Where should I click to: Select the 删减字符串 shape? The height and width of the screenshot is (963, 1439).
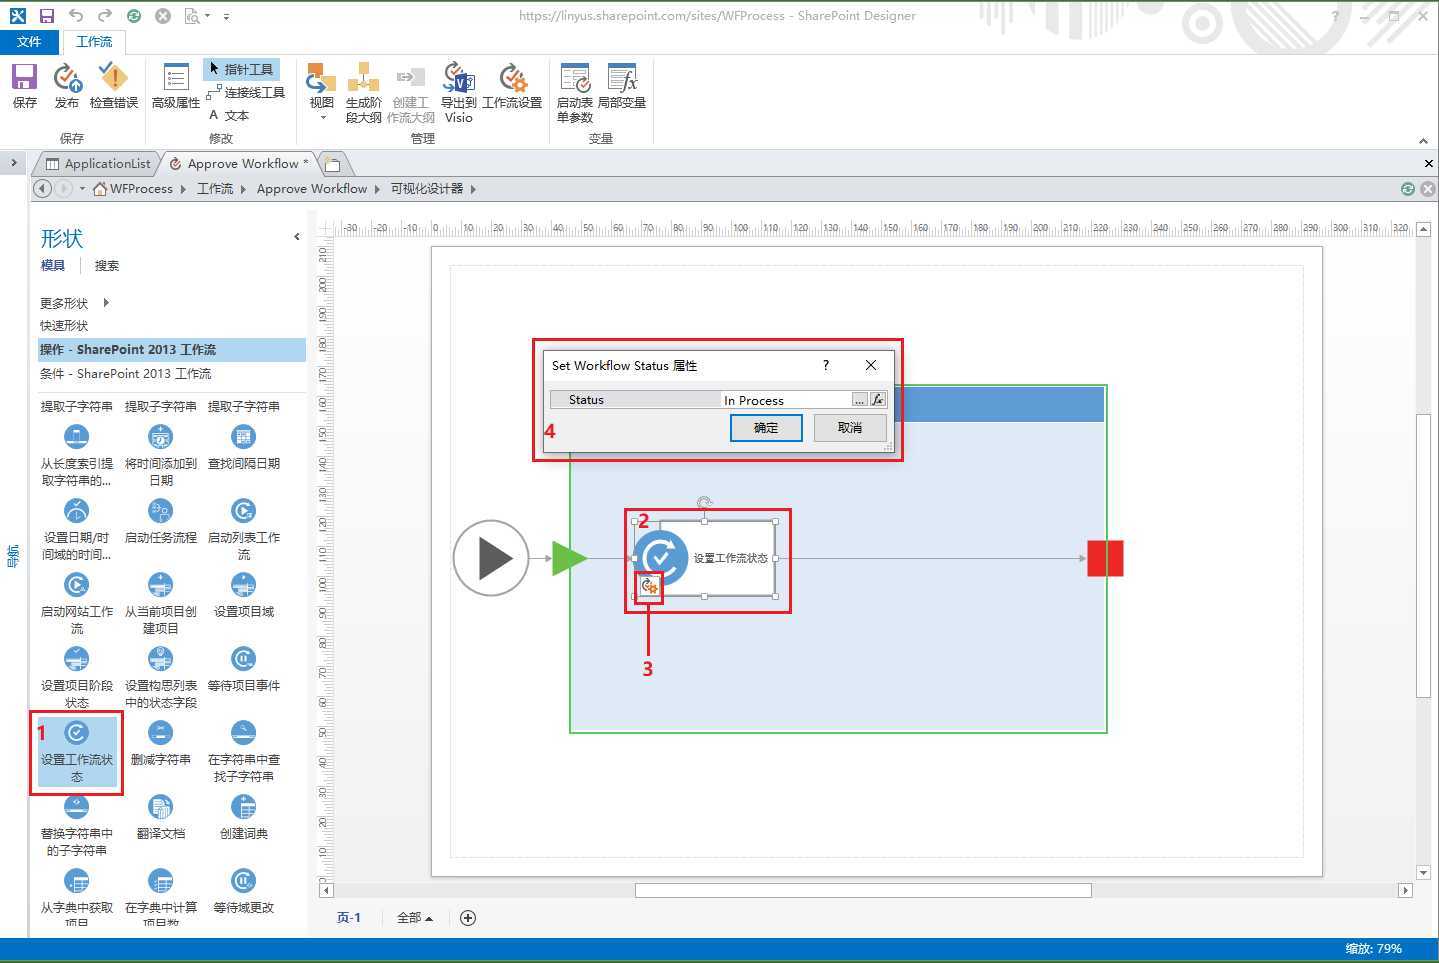tap(160, 743)
